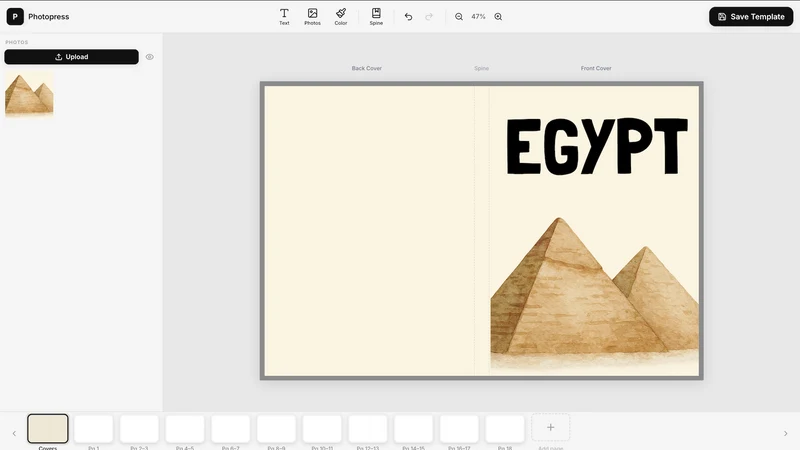
Task: Click the PHOTOS panel heading
Action: click(17, 42)
